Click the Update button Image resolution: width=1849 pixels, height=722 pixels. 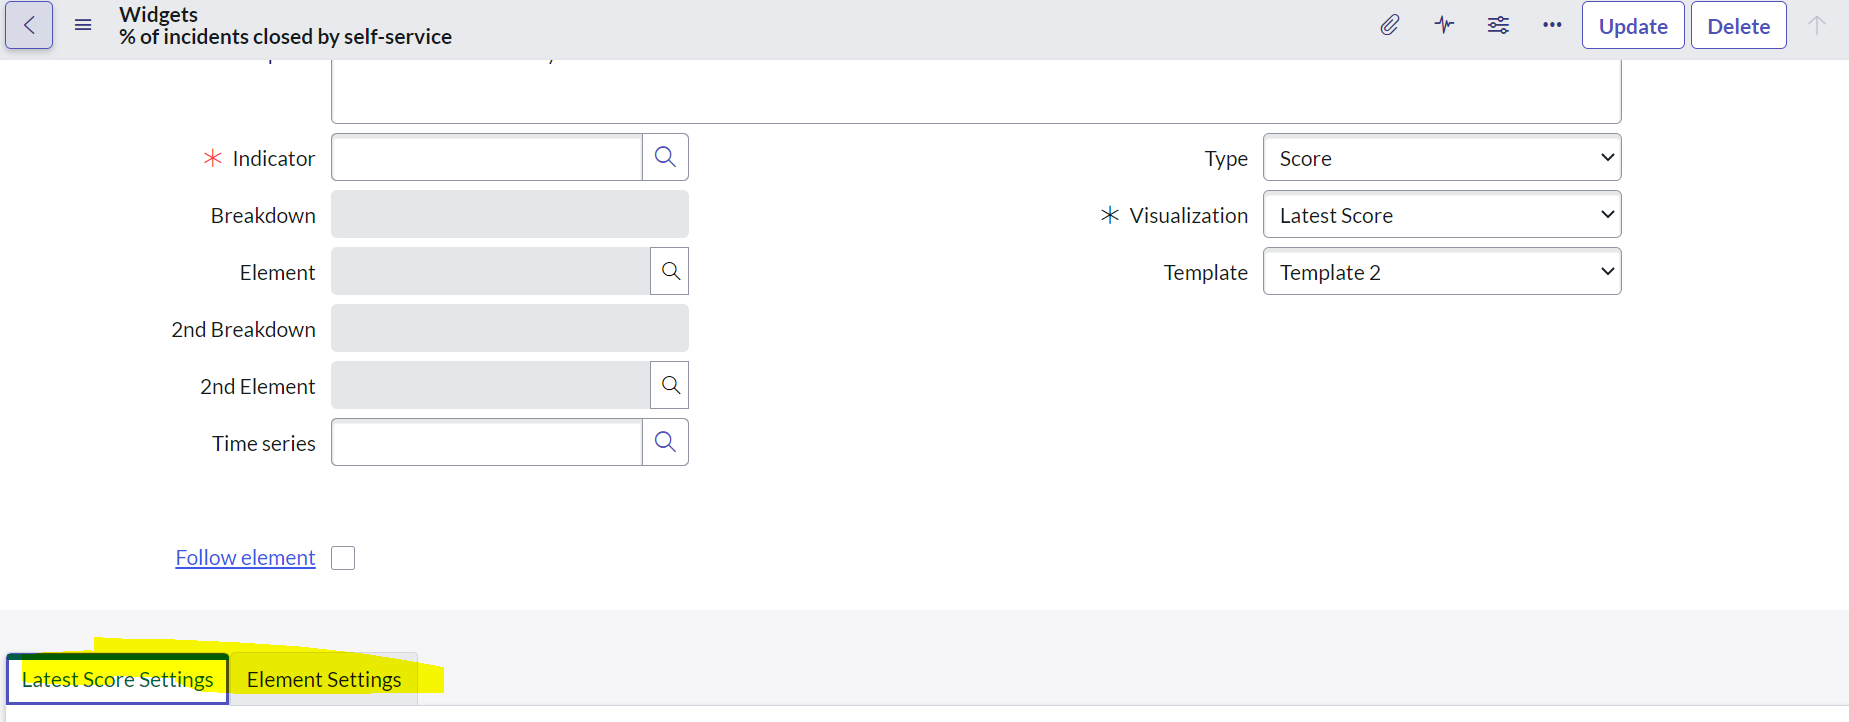[x=1633, y=26]
